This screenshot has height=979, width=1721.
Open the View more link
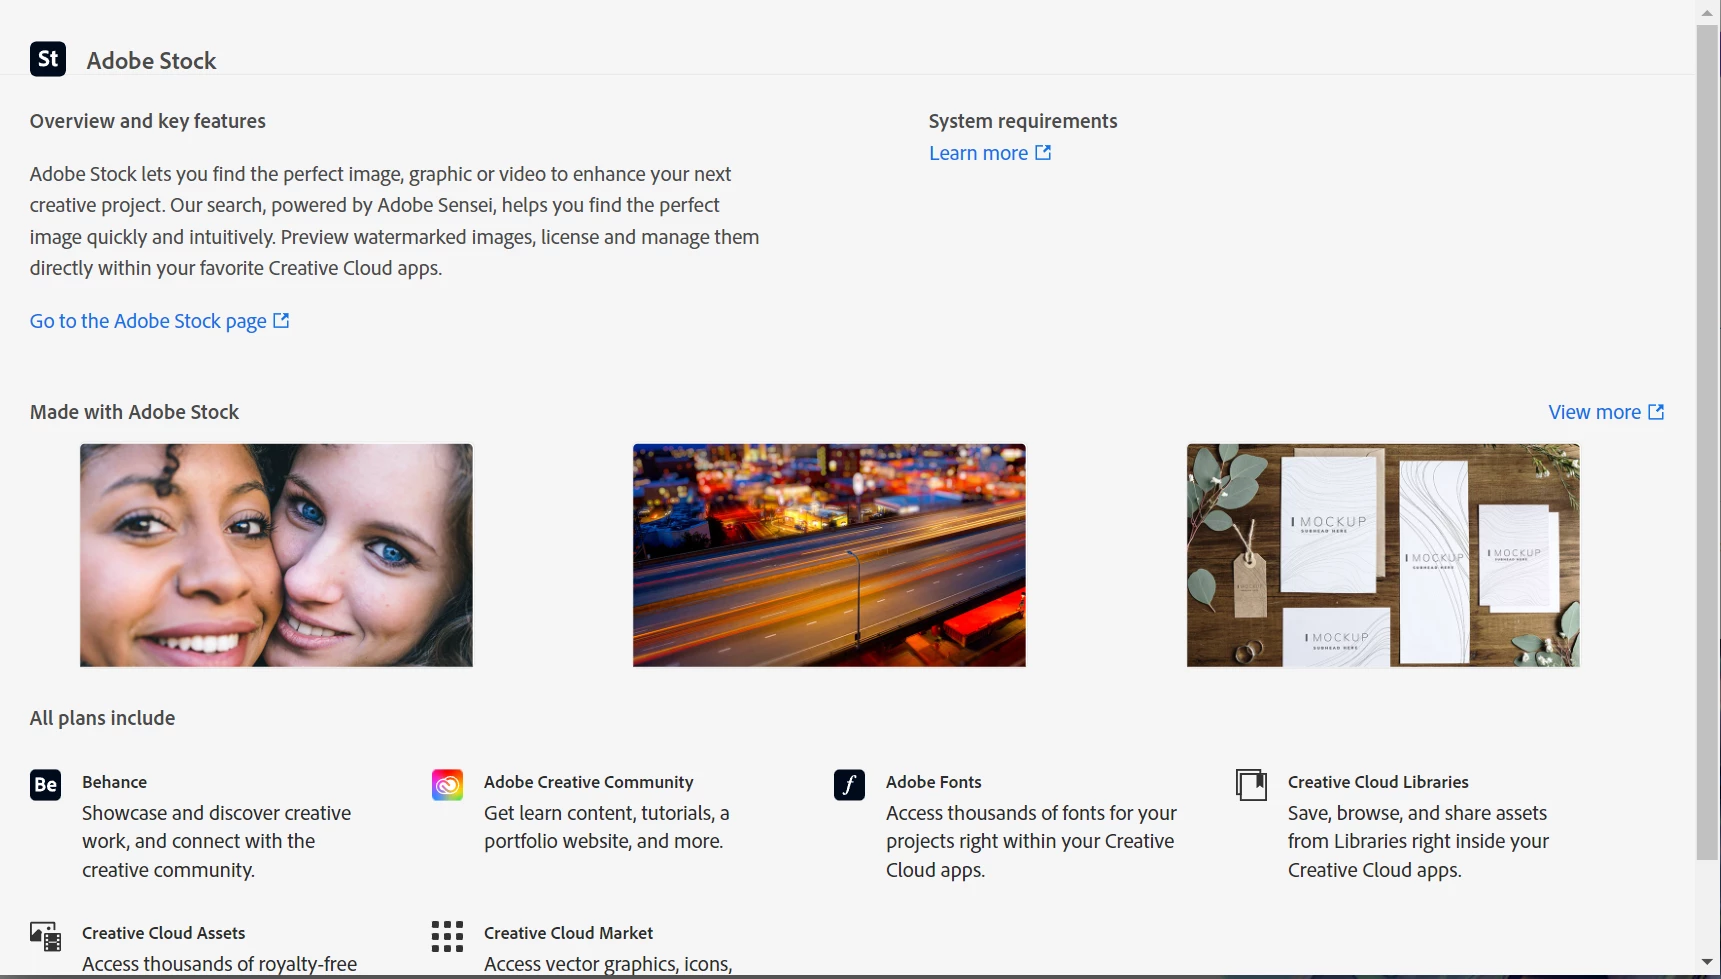pyautogui.click(x=1606, y=412)
